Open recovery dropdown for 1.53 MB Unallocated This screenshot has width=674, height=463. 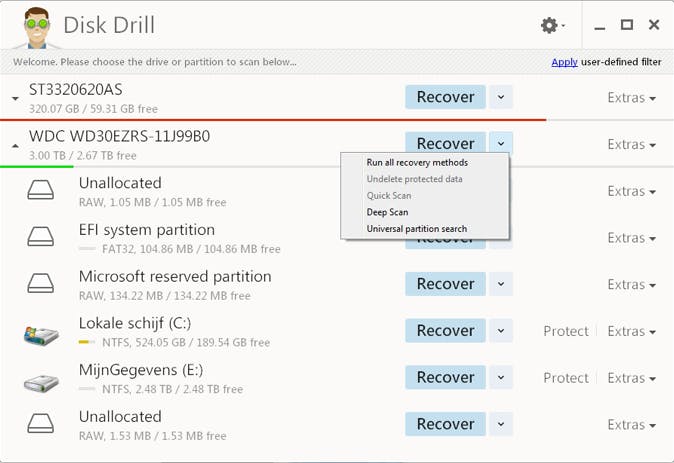click(501, 424)
